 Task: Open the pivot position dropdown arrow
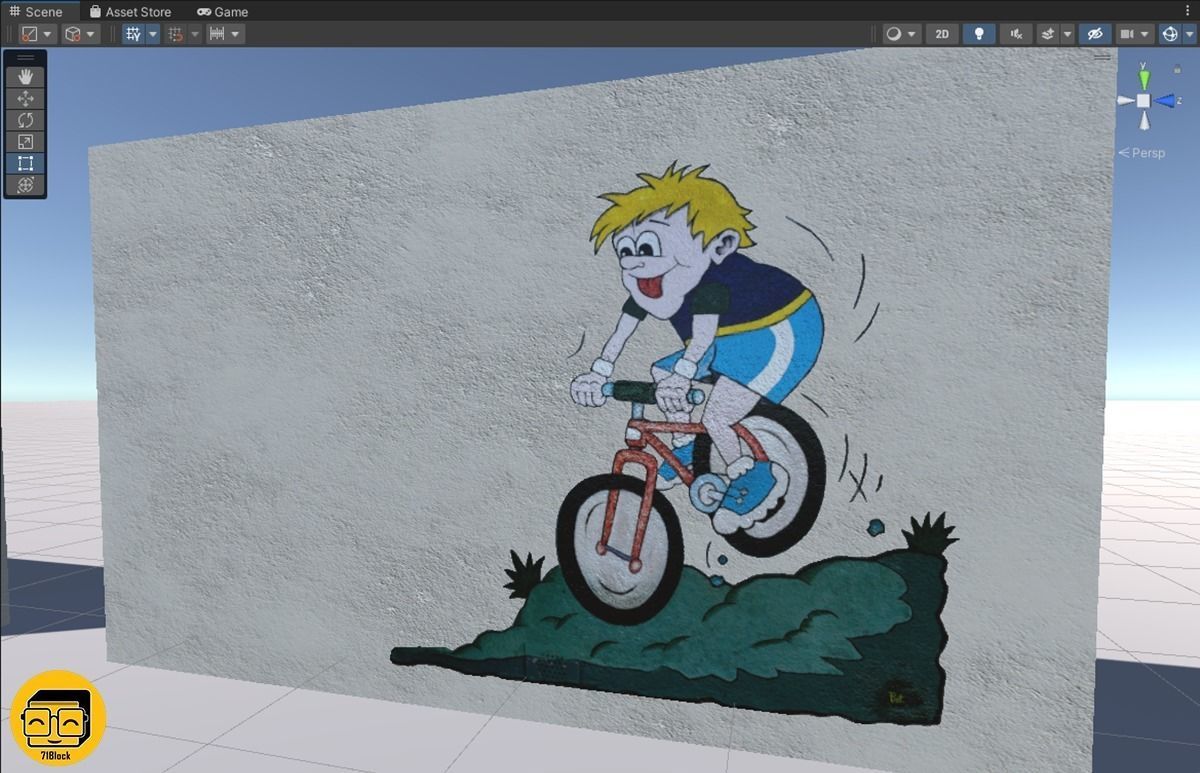pos(48,34)
